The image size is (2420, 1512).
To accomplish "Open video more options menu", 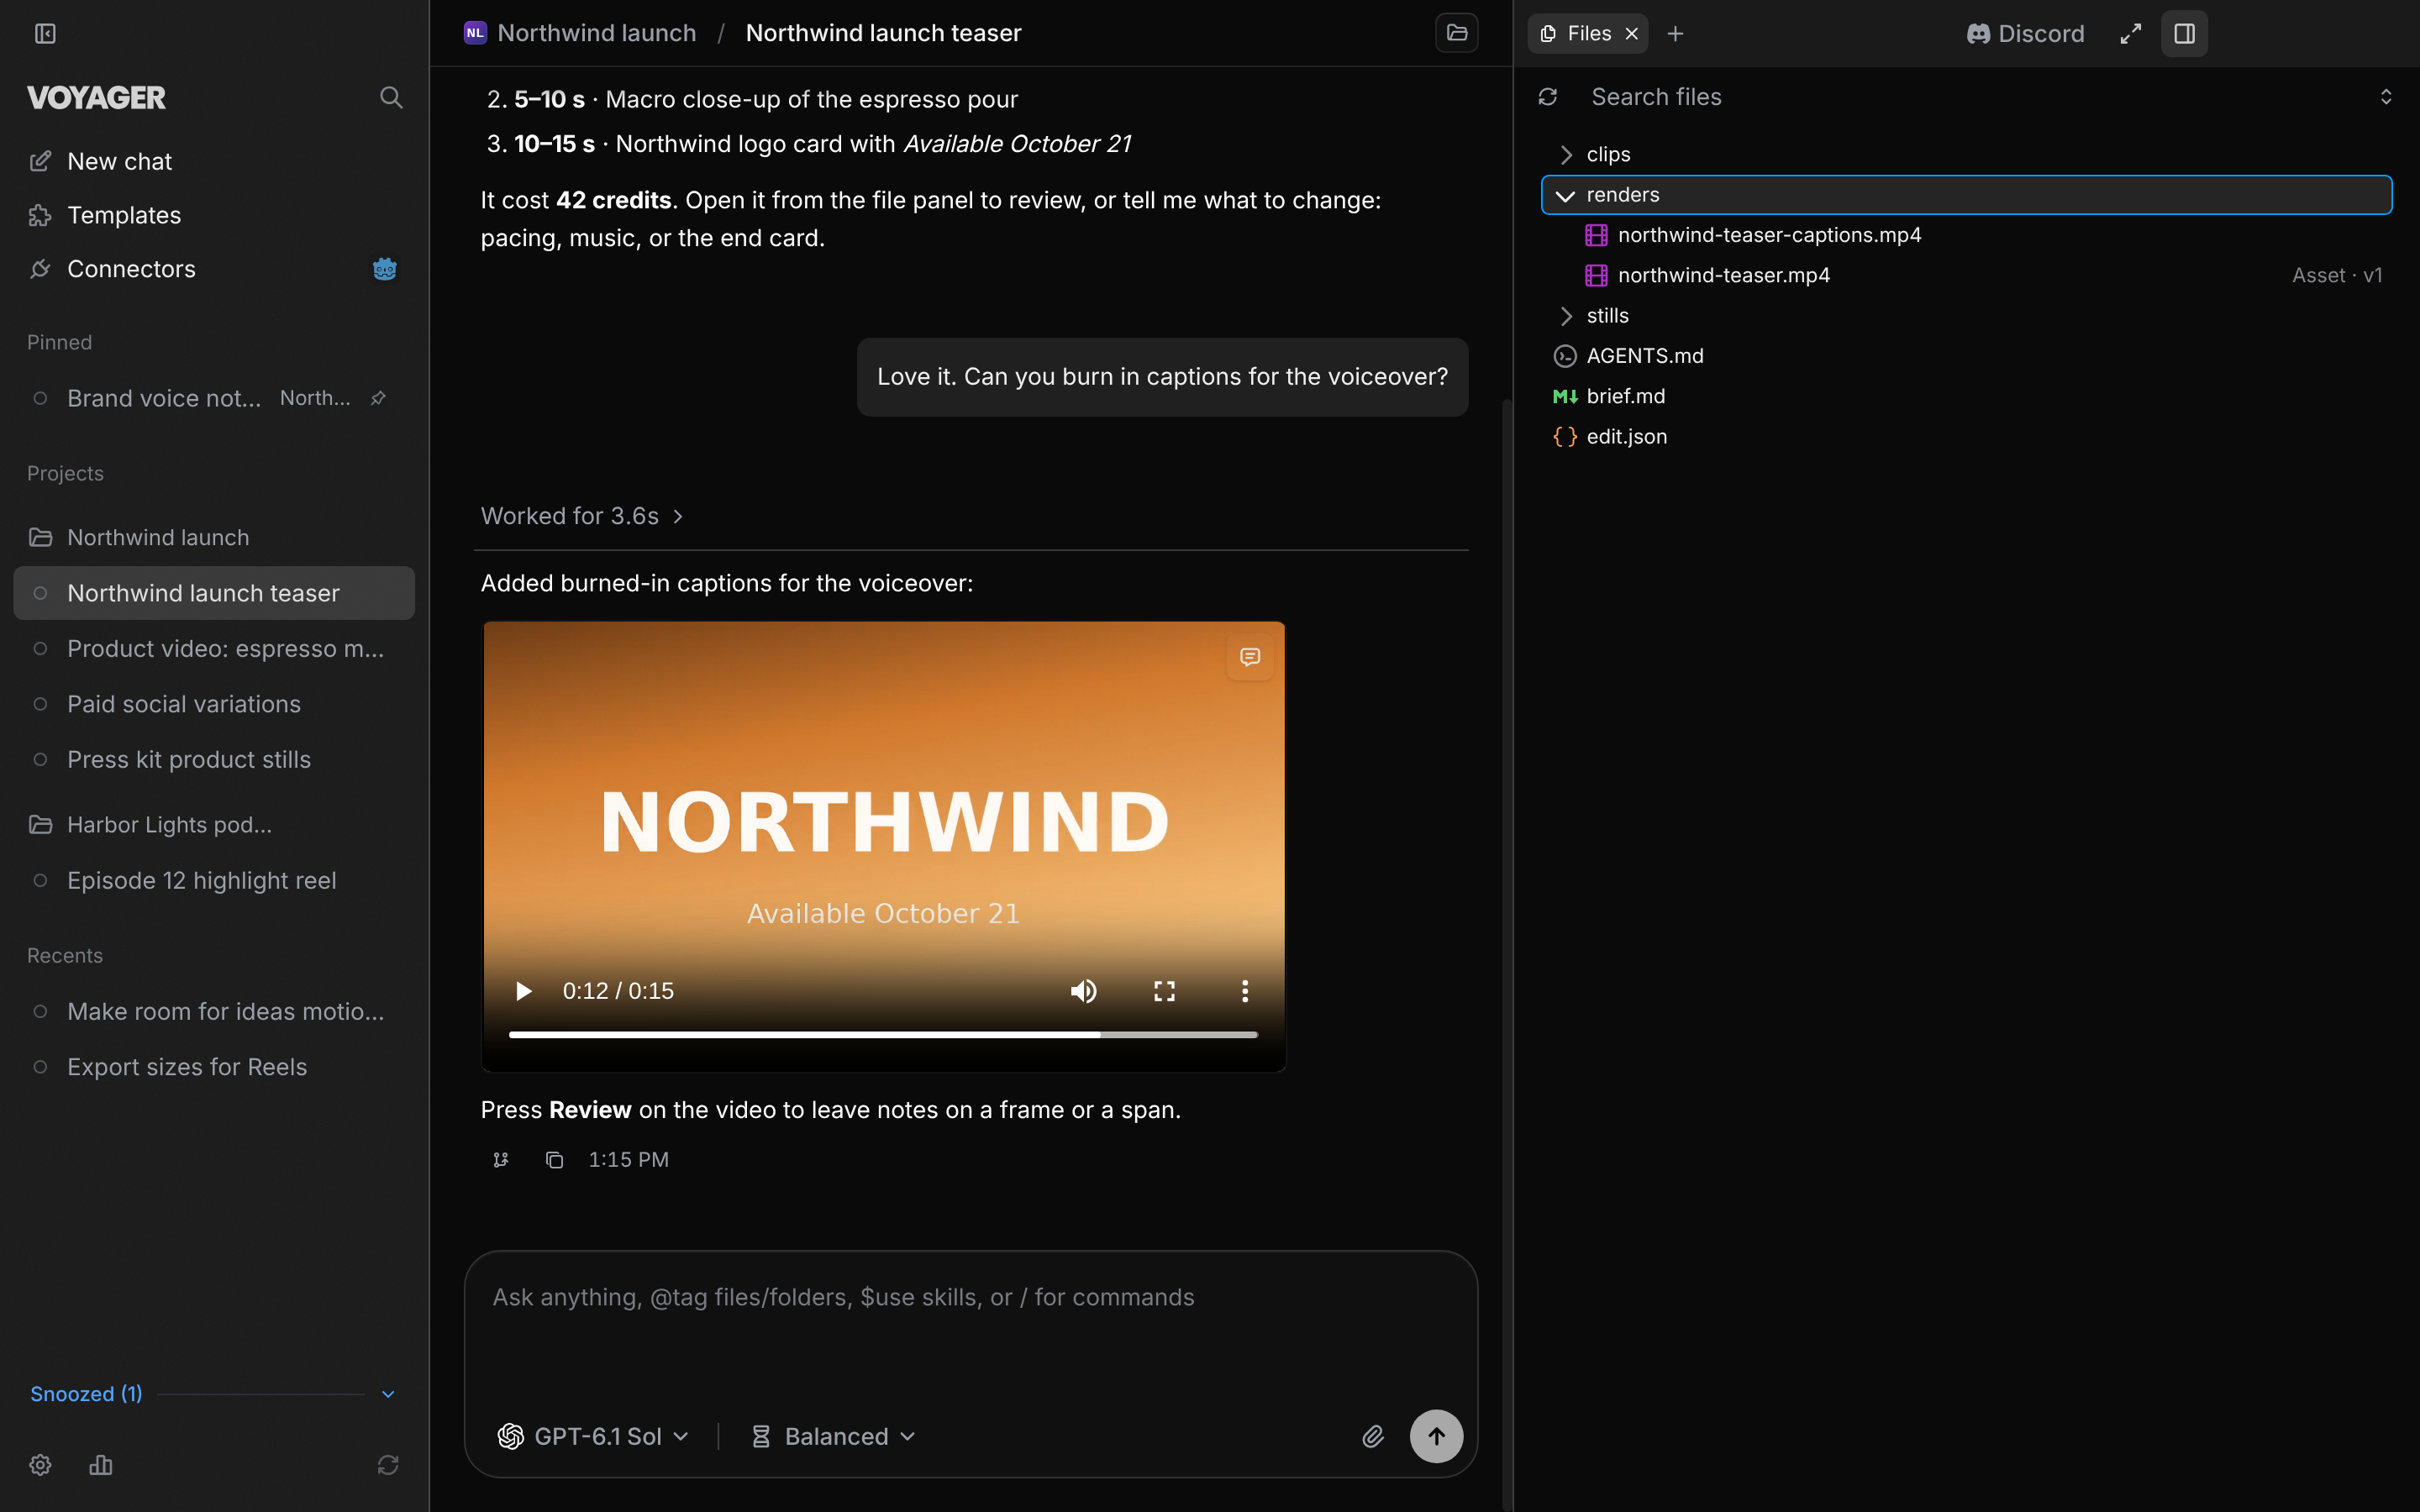I will click(1244, 991).
